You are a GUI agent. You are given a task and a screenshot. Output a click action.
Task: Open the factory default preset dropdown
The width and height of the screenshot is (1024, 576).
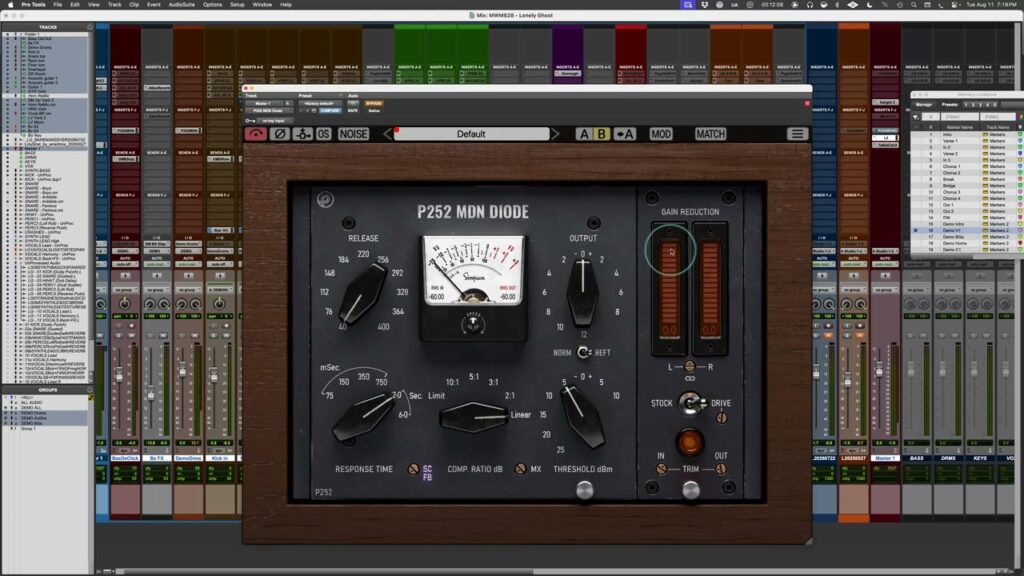[x=320, y=103]
